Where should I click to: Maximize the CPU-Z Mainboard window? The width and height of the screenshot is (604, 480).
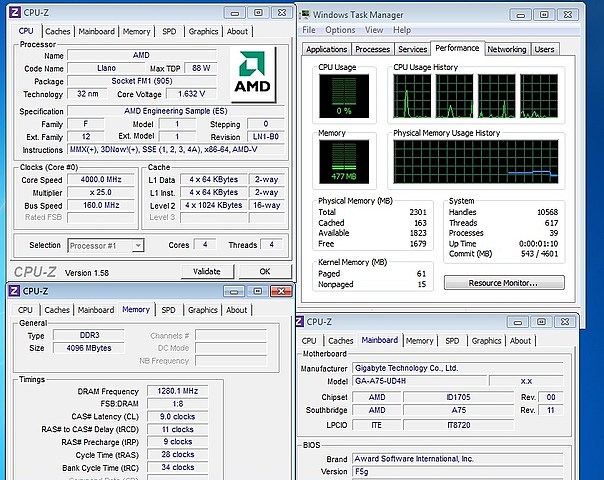tap(541, 322)
